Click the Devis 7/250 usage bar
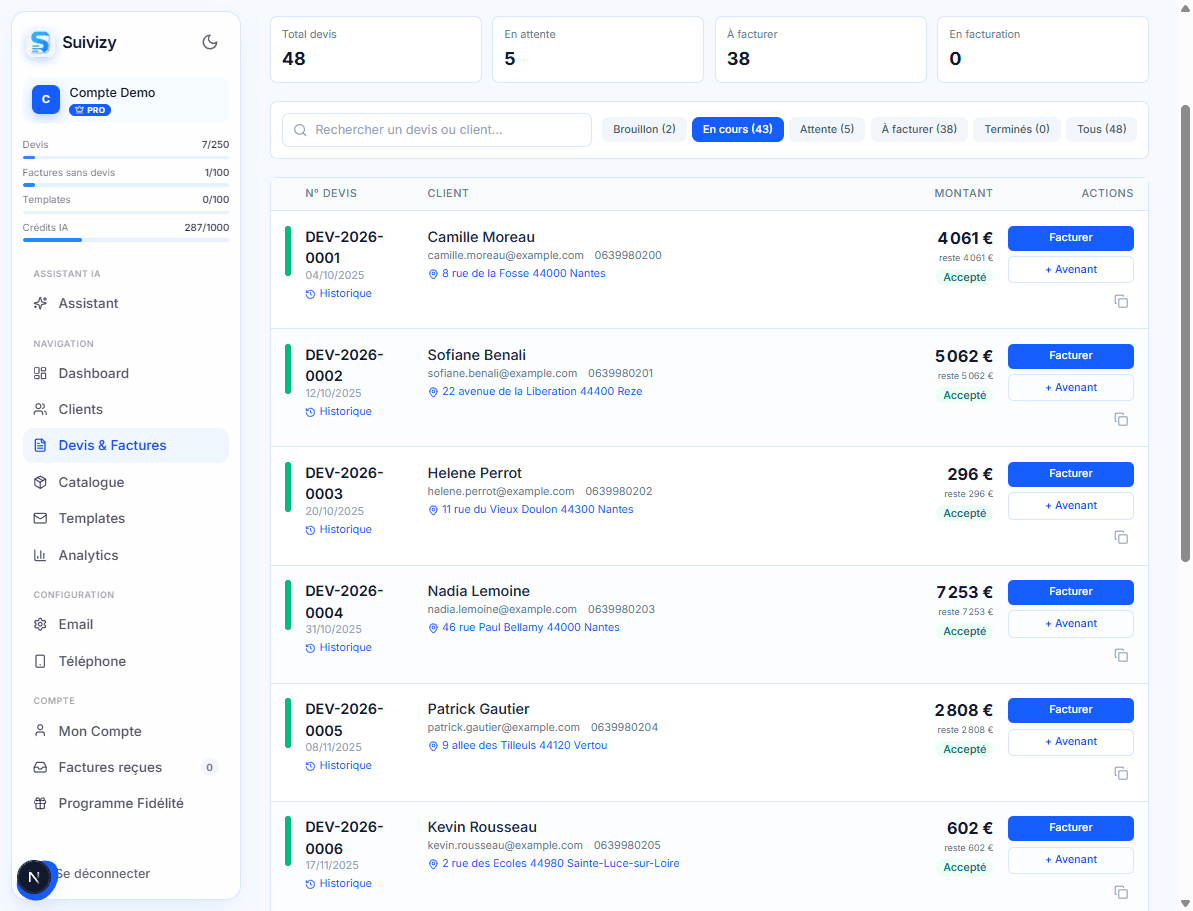 click(126, 158)
